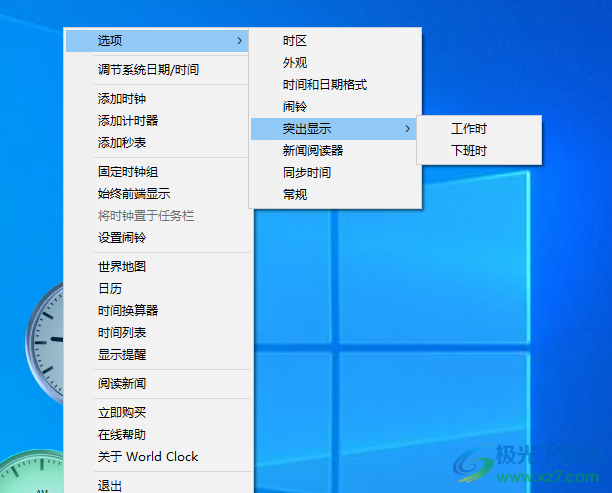Select 闹铃 in the options submenu
Viewport: 612px width, 493px height.
335,106
